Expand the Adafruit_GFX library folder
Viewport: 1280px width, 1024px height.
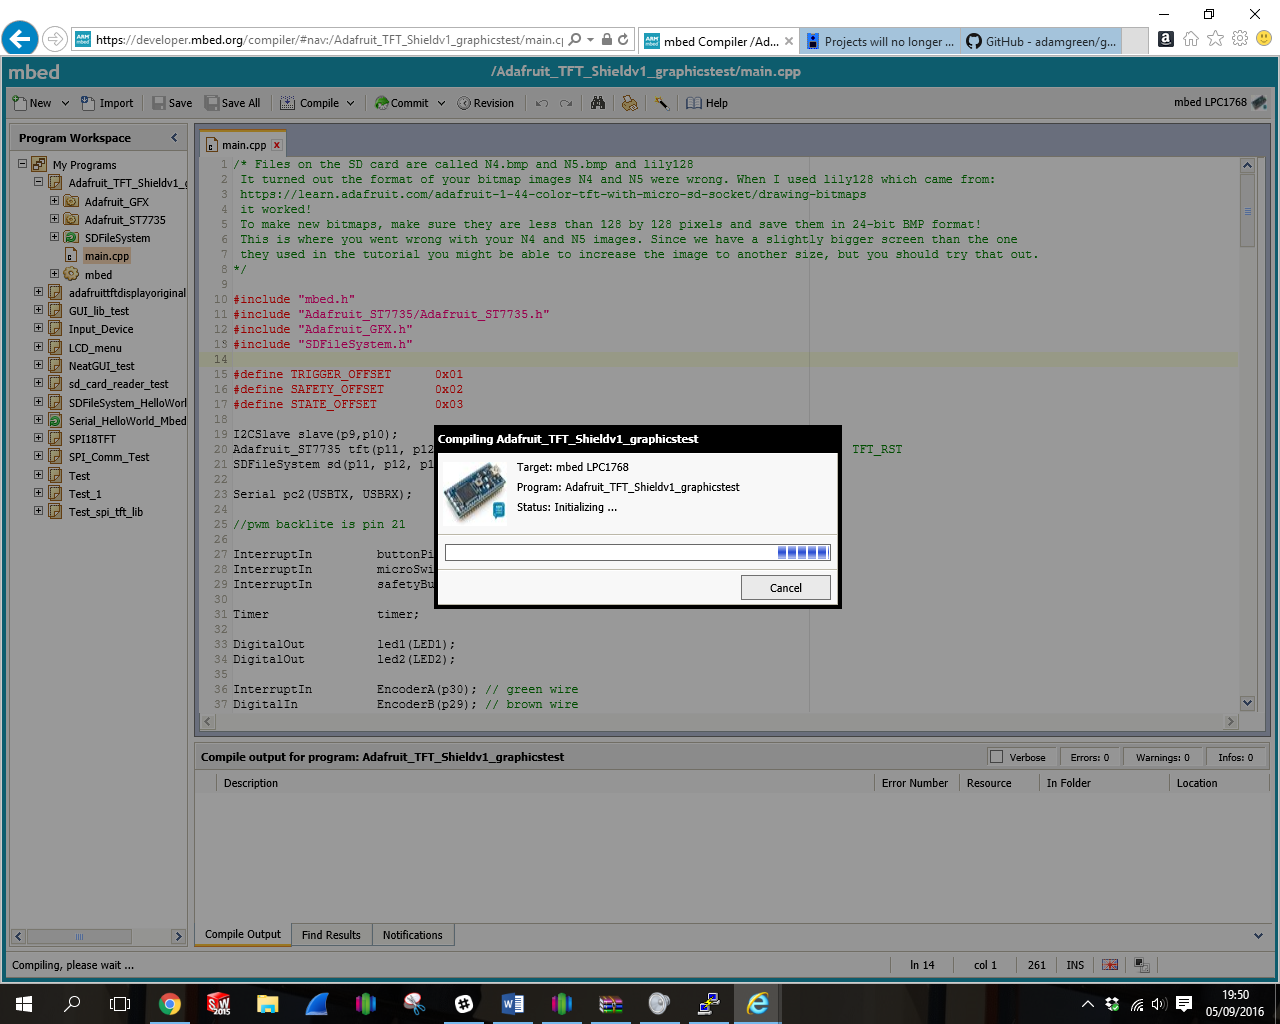(56, 201)
